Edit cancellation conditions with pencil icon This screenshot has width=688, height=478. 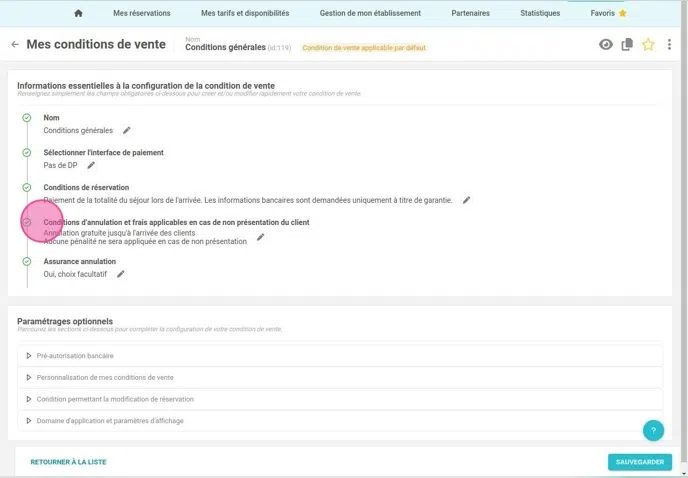(260, 237)
